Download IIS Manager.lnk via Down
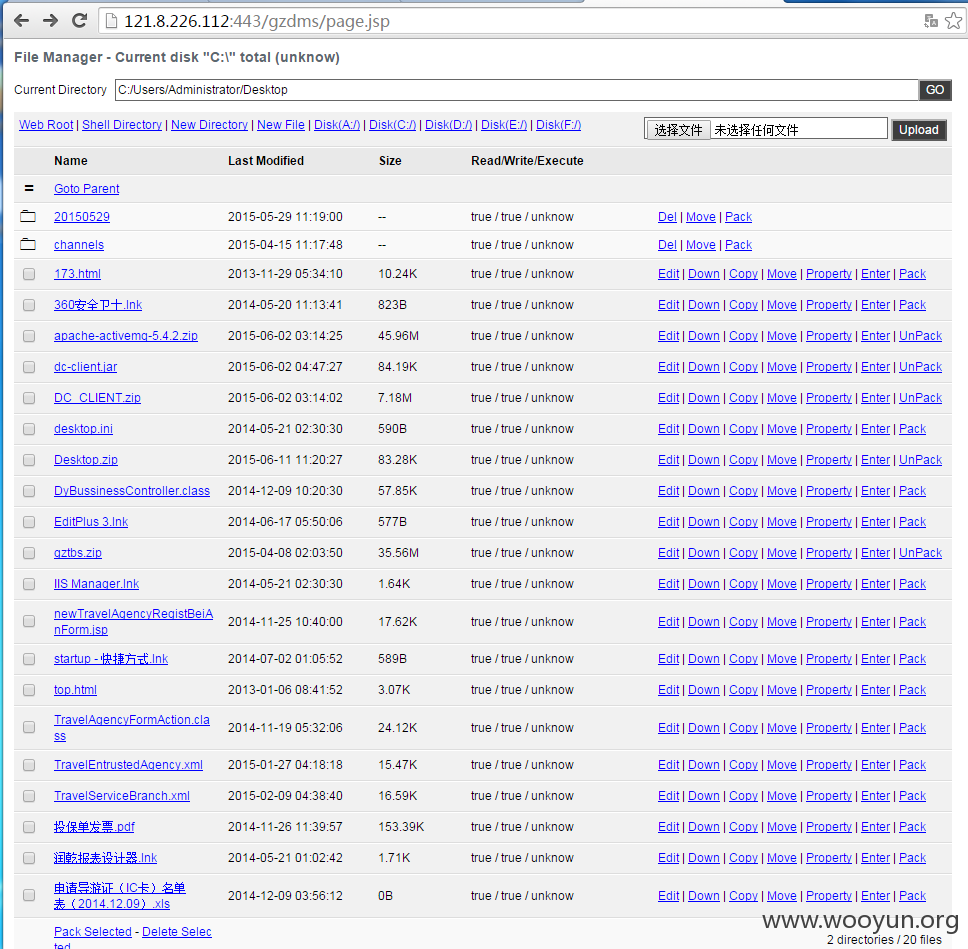 click(x=704, y=583)
